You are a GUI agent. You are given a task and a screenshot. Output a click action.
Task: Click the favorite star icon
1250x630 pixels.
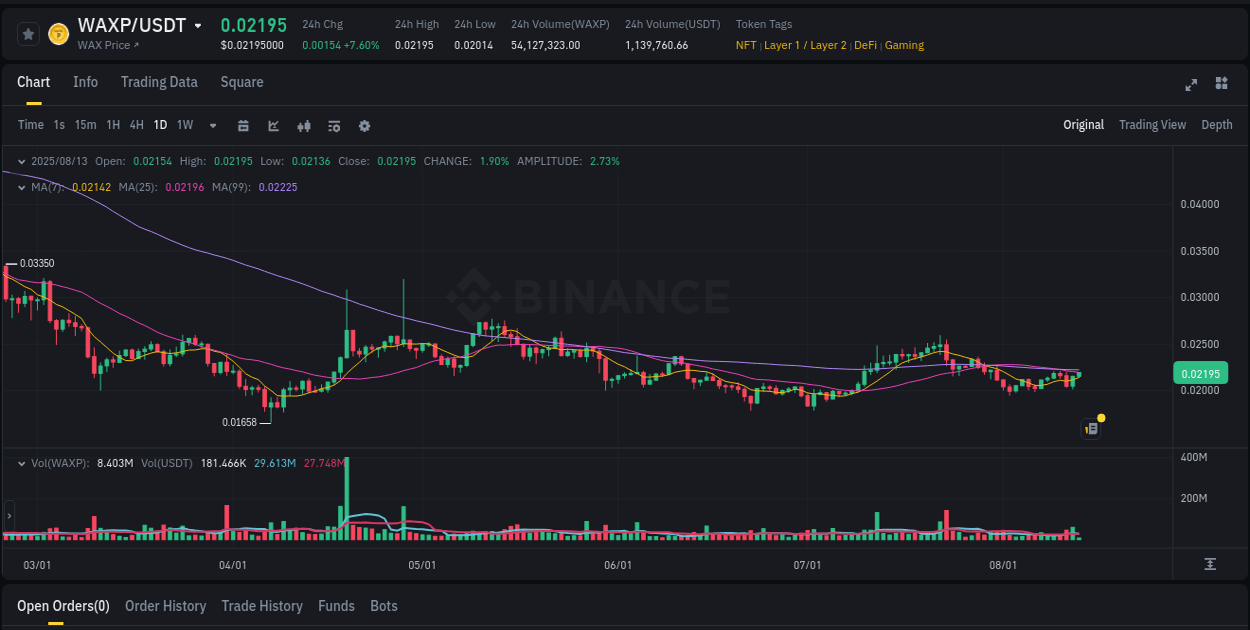pos(28,33)
